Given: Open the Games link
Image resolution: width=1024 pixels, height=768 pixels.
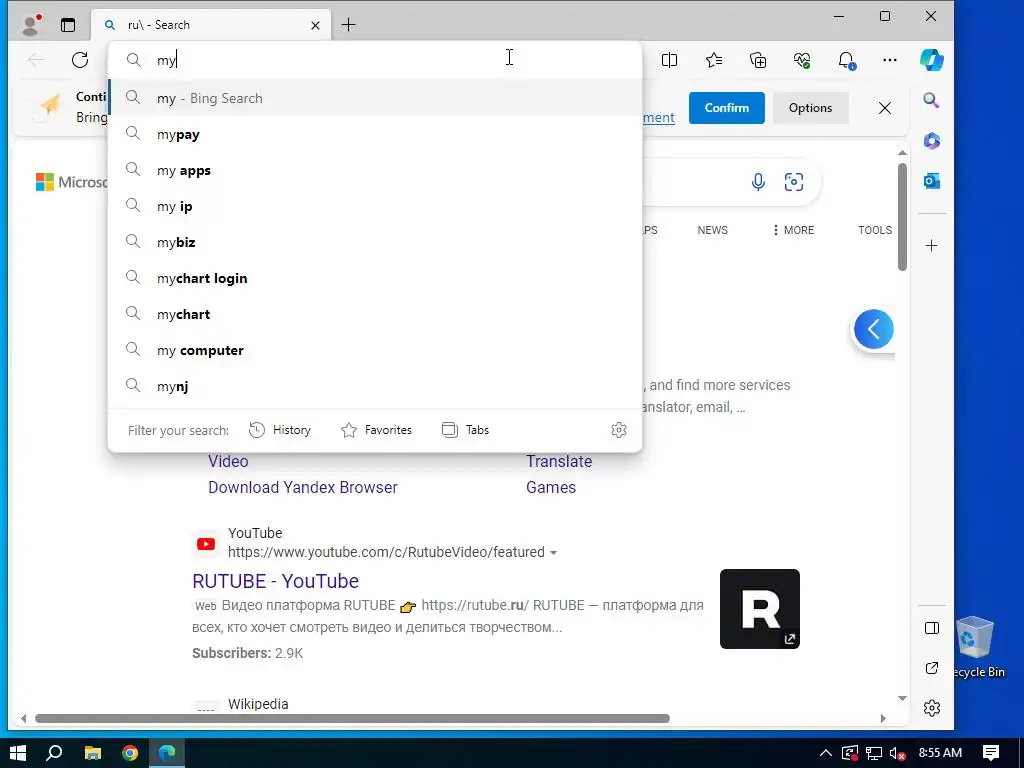Looking at the screenshot, I should click(x=551, y=487).
